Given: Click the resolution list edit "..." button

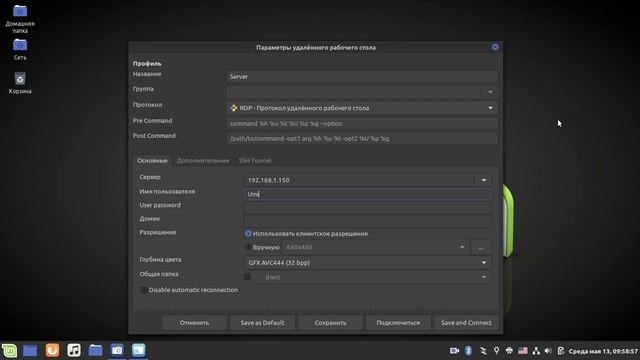Looking at the screenshot, I should point(481,247).
